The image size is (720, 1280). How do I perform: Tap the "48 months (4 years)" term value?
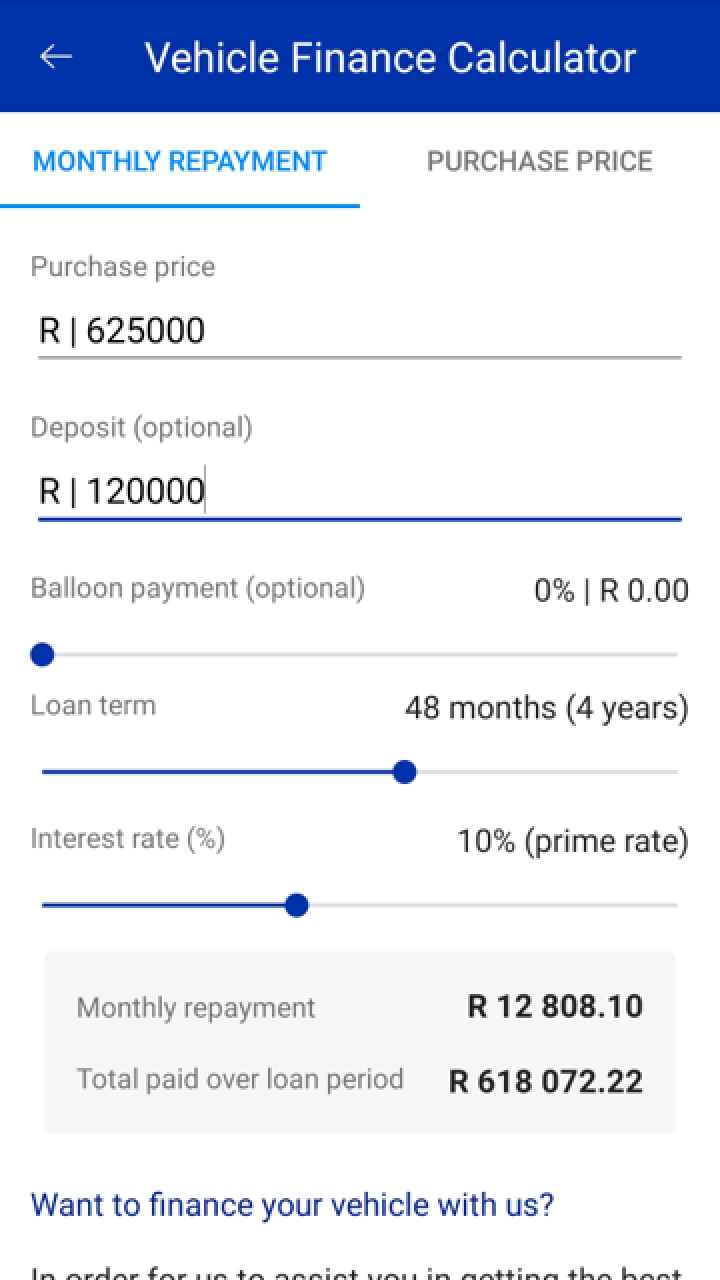pyautogui.click(x=546, y=708)
